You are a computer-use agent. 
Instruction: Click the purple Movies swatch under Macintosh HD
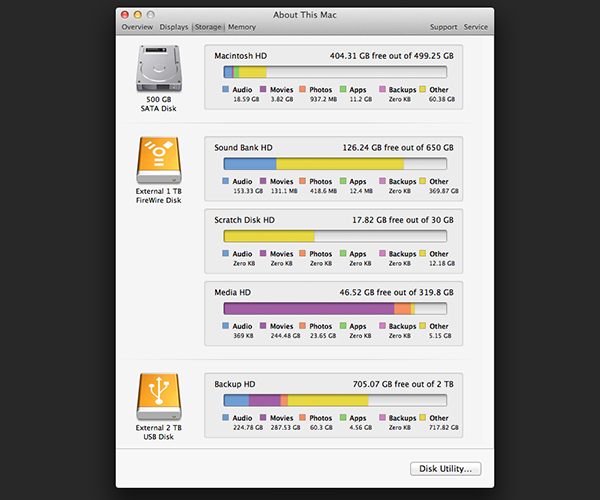pos(263,89)
